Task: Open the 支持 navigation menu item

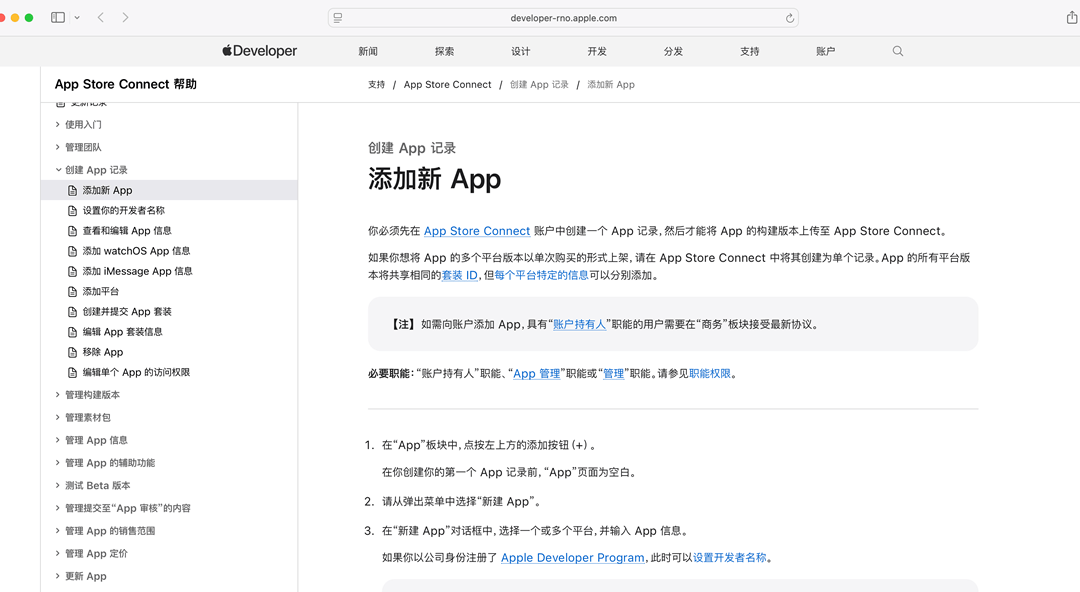Action: click(x=749, y=51)
